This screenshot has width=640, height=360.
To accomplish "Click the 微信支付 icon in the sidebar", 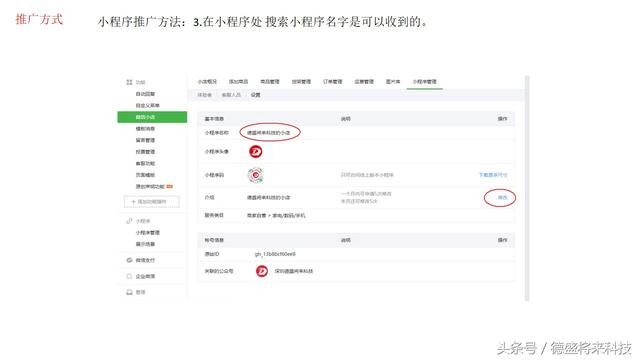I will 129,260.
